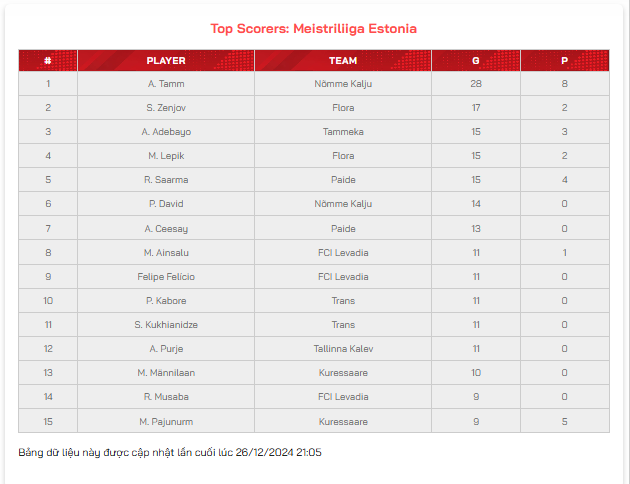Click the Top Scorers: Meistriliiga Estonia title

click(314, 29)
